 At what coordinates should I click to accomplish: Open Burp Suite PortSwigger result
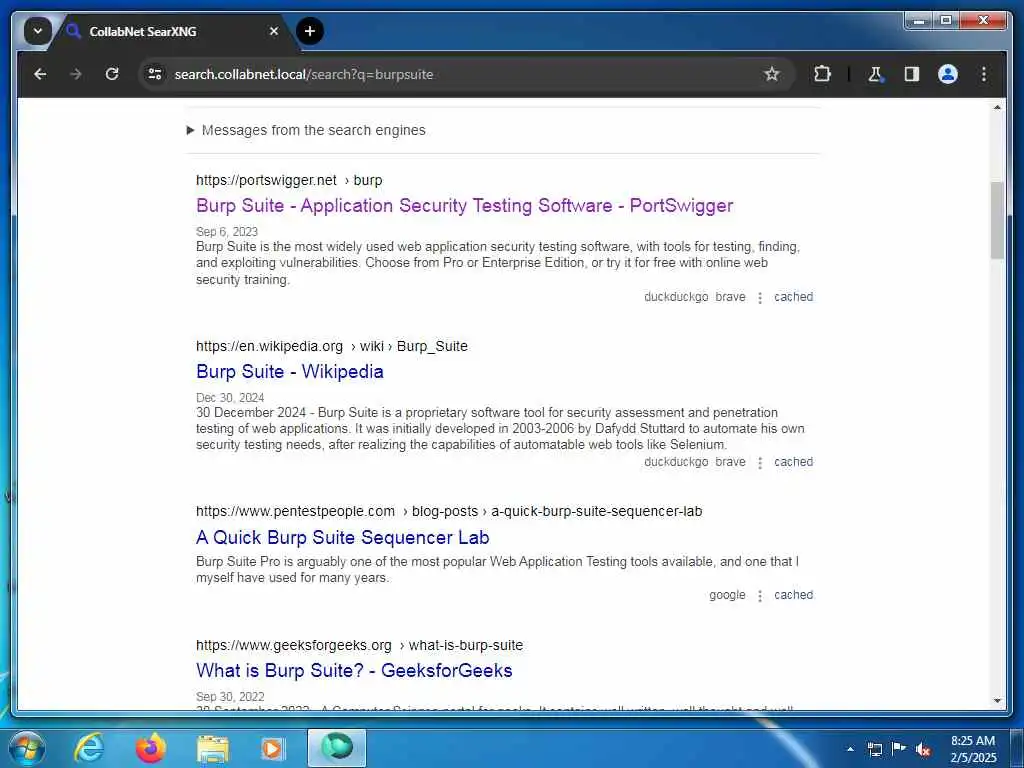point(464,206)
